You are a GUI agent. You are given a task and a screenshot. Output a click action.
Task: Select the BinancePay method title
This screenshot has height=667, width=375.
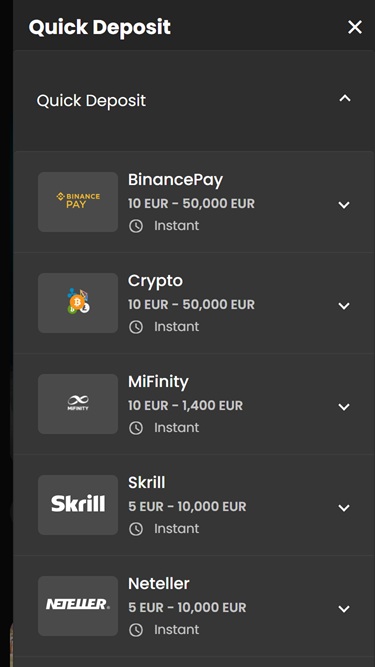click(175, 180)
